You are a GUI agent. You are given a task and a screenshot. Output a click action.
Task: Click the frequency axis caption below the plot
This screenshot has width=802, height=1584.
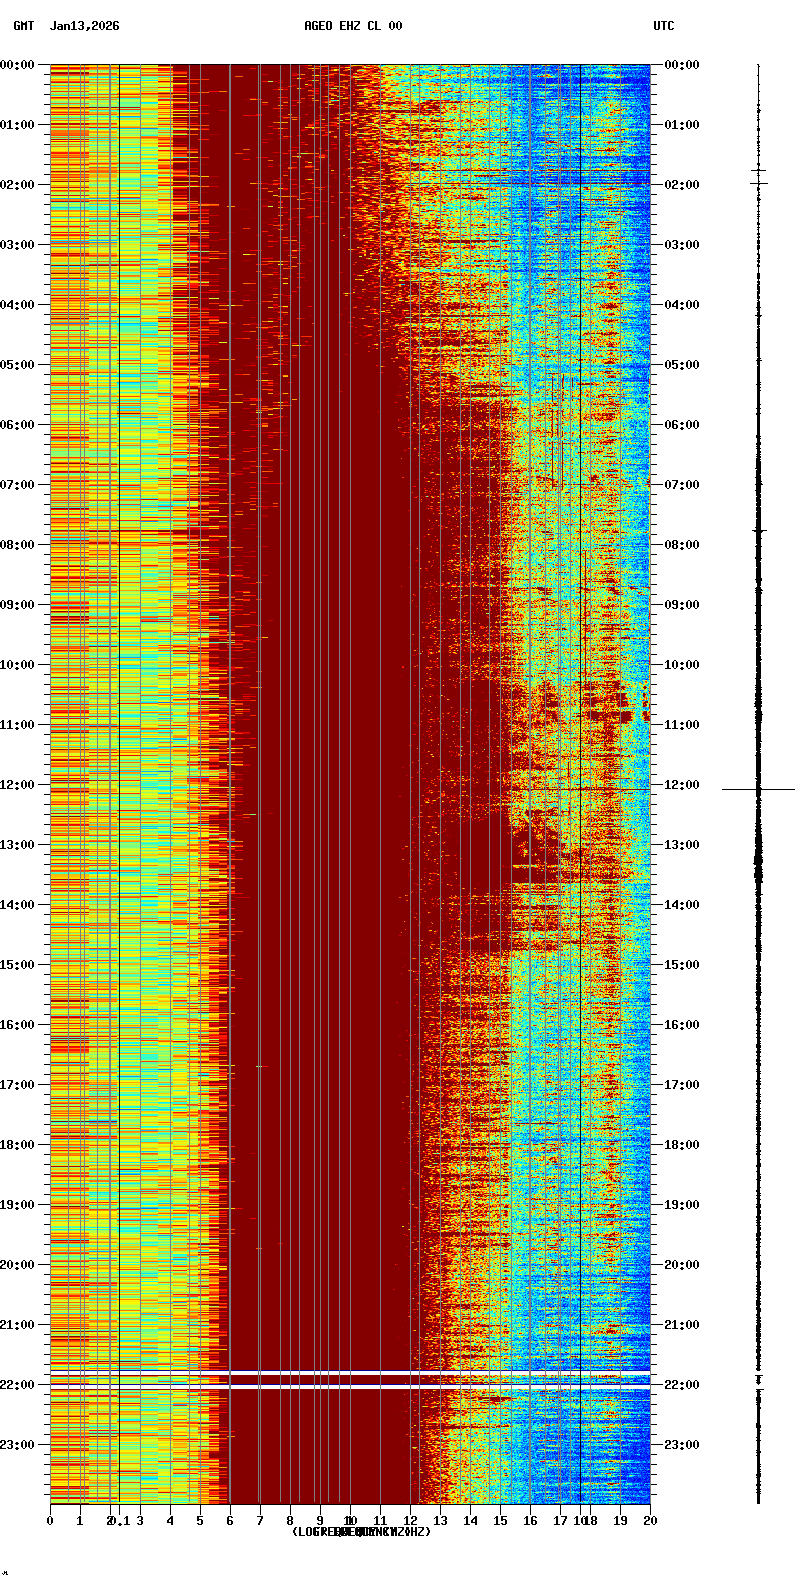(361, 1532)
